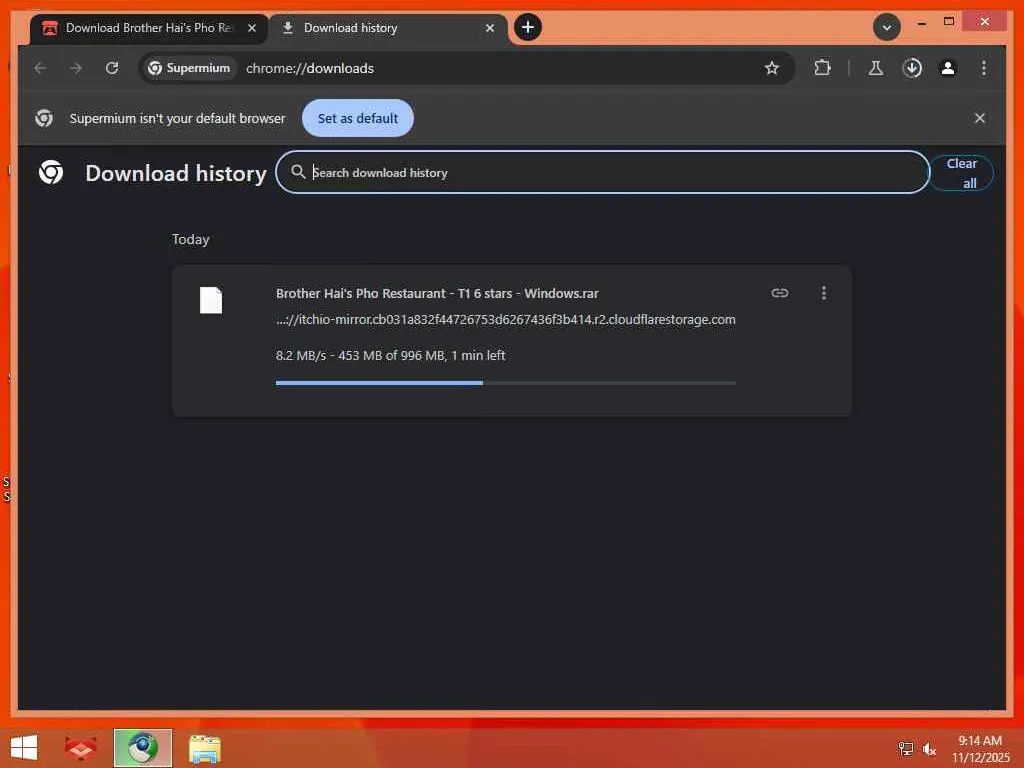Click the Supermium site info chip
Image resolution: width=1024 pixels, height=768 pixels.
pos(189,68)
